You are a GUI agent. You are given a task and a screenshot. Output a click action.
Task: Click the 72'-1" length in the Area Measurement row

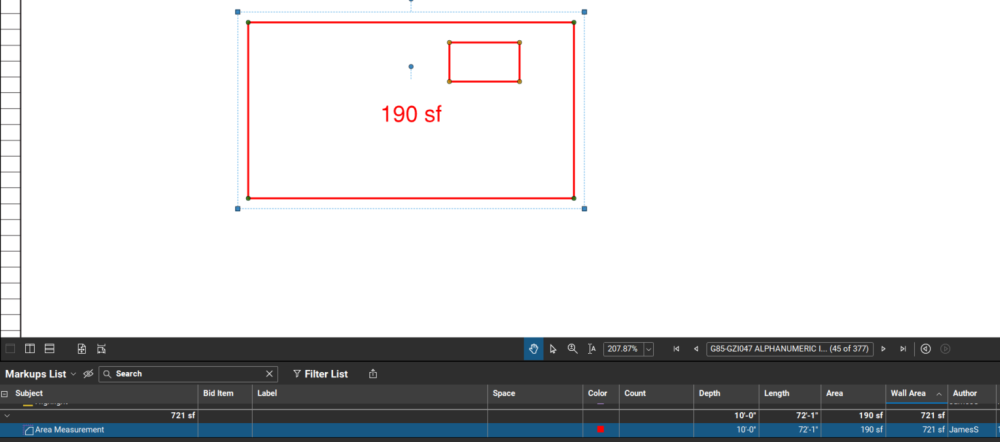pyautogui.click(x=809, y=430)
